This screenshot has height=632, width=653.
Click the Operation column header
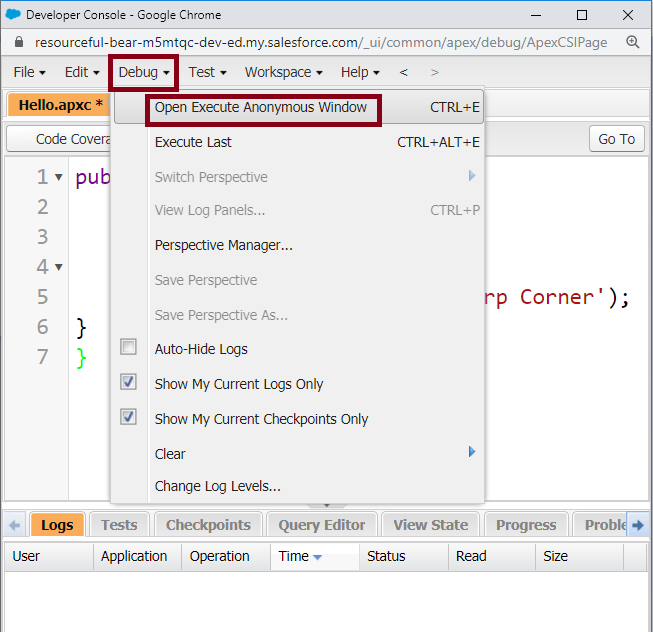pyautogui.click(x=226, y=556)
